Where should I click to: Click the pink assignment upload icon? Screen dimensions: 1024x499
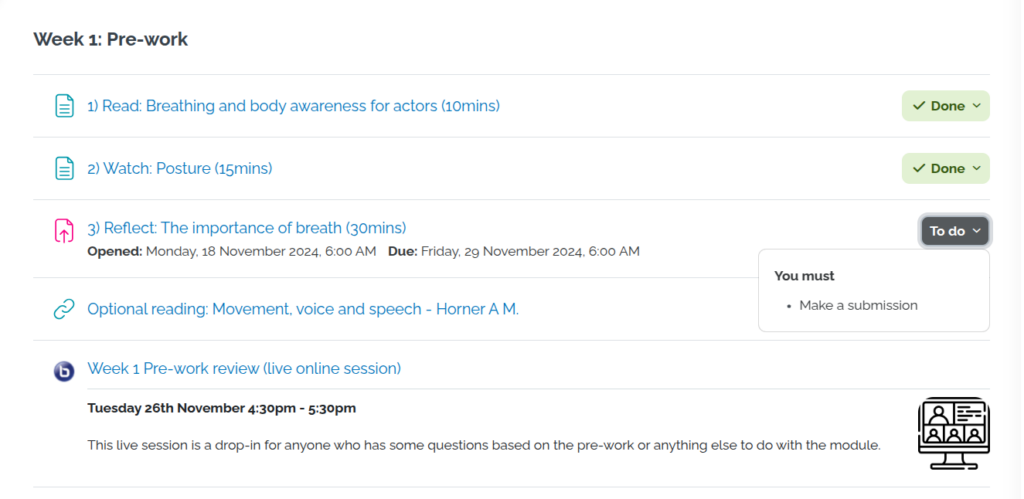pyautogui.click(x=64, y=232)
